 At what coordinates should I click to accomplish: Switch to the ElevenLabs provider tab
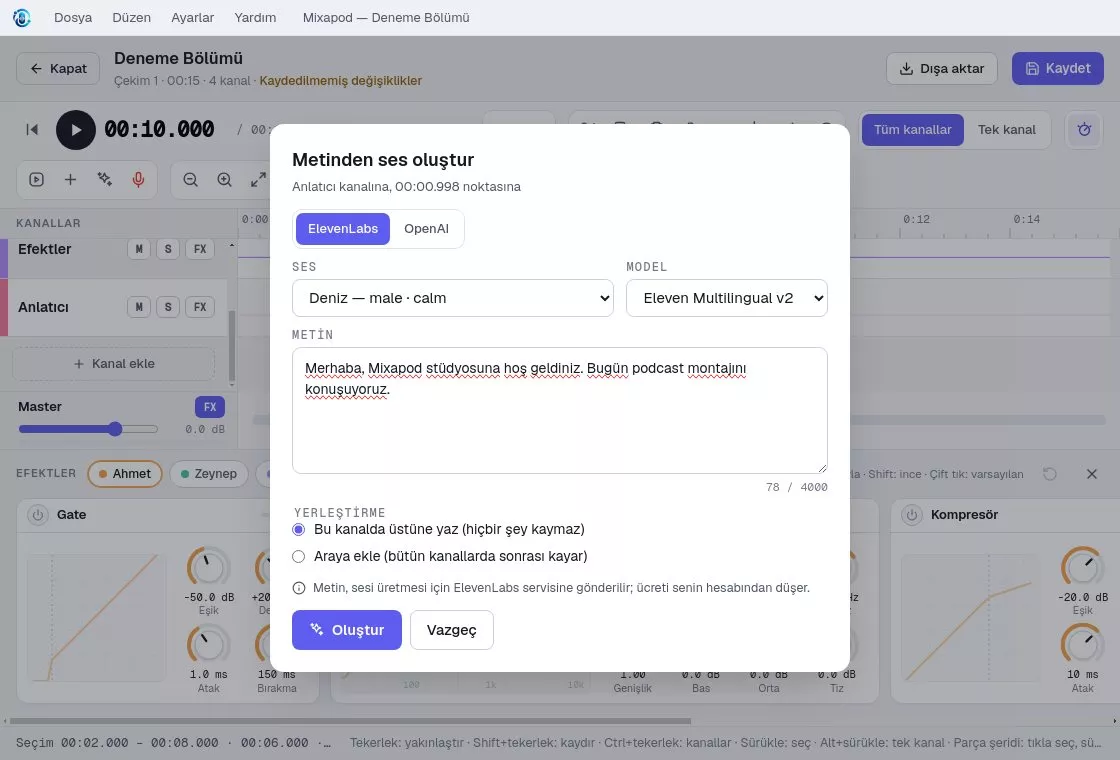coord(343,229)
